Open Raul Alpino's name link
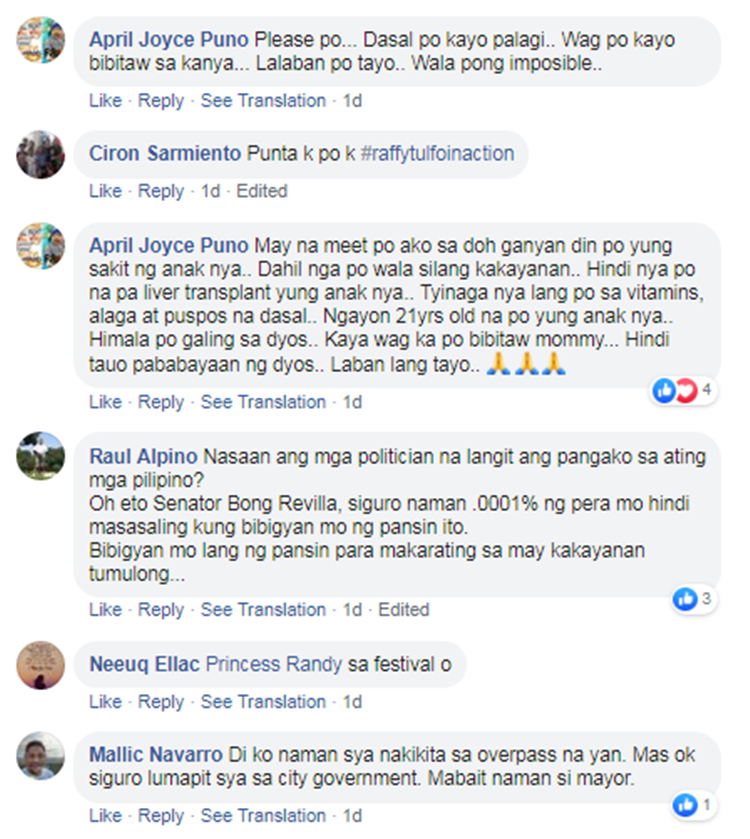 (143, 456)
